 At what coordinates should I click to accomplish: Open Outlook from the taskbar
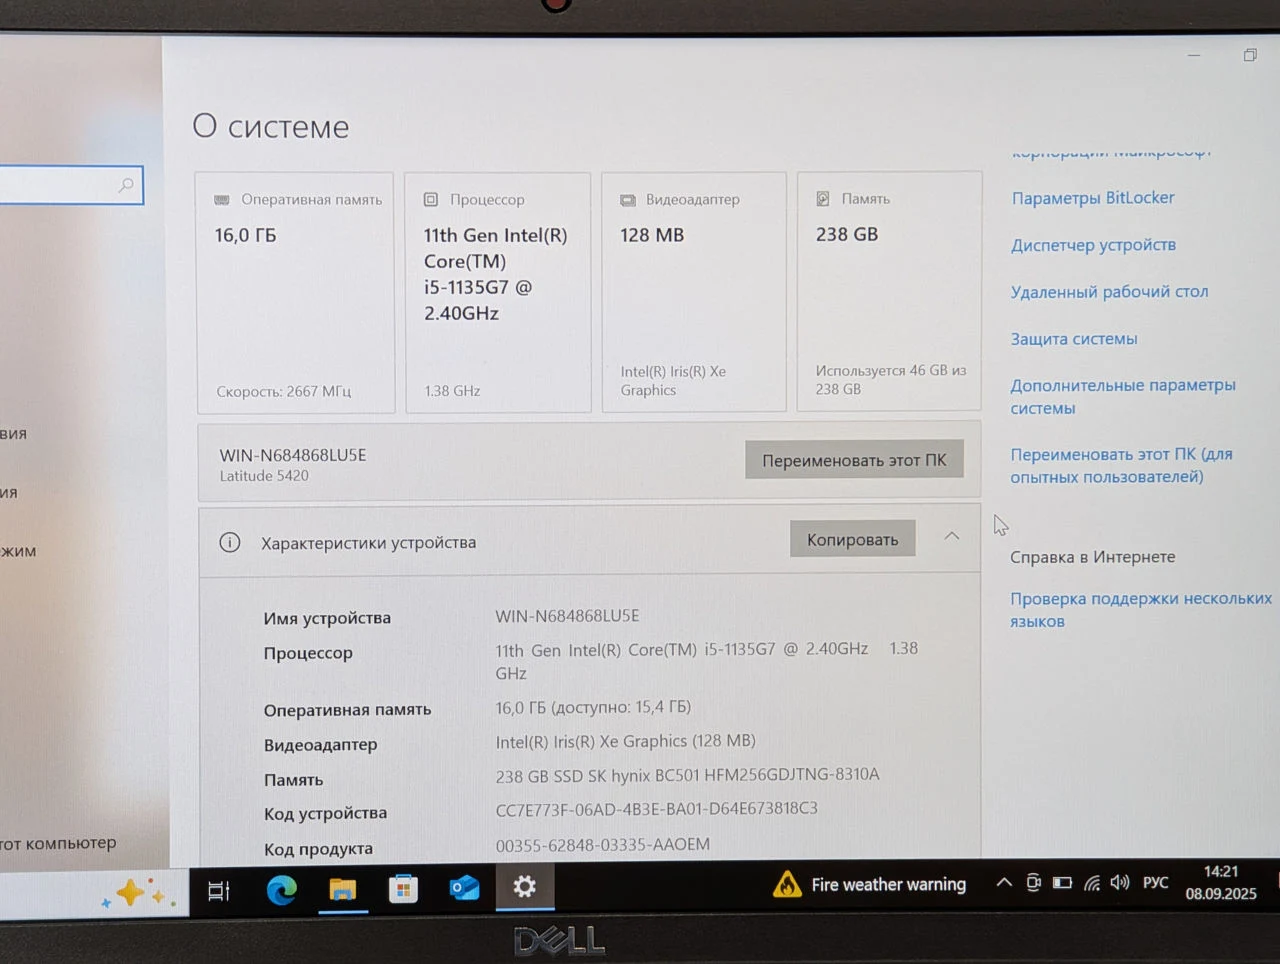464,887
